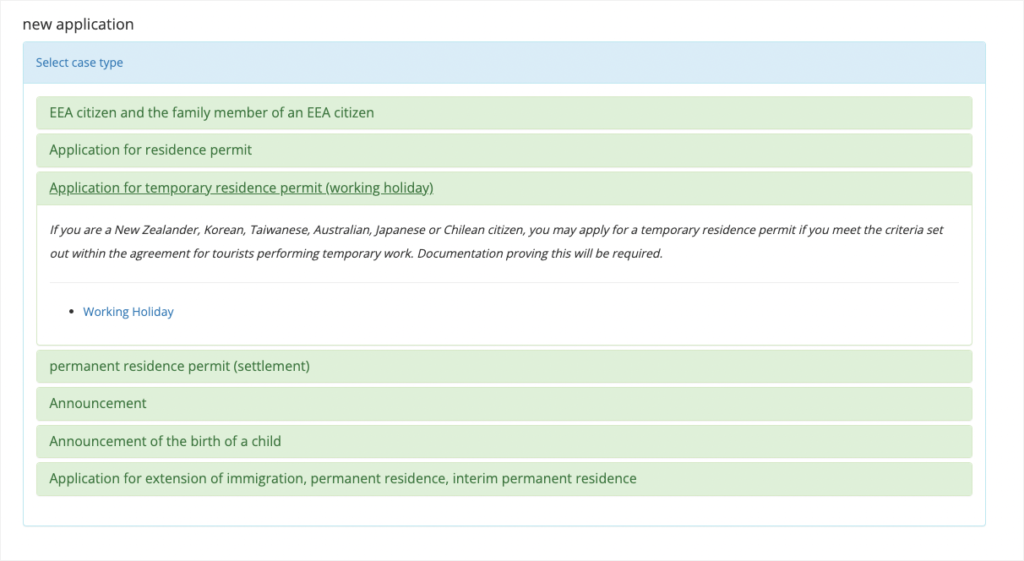Expand the Announcement section
Screen dimensions: 1024x561
[x=504, y=404]
